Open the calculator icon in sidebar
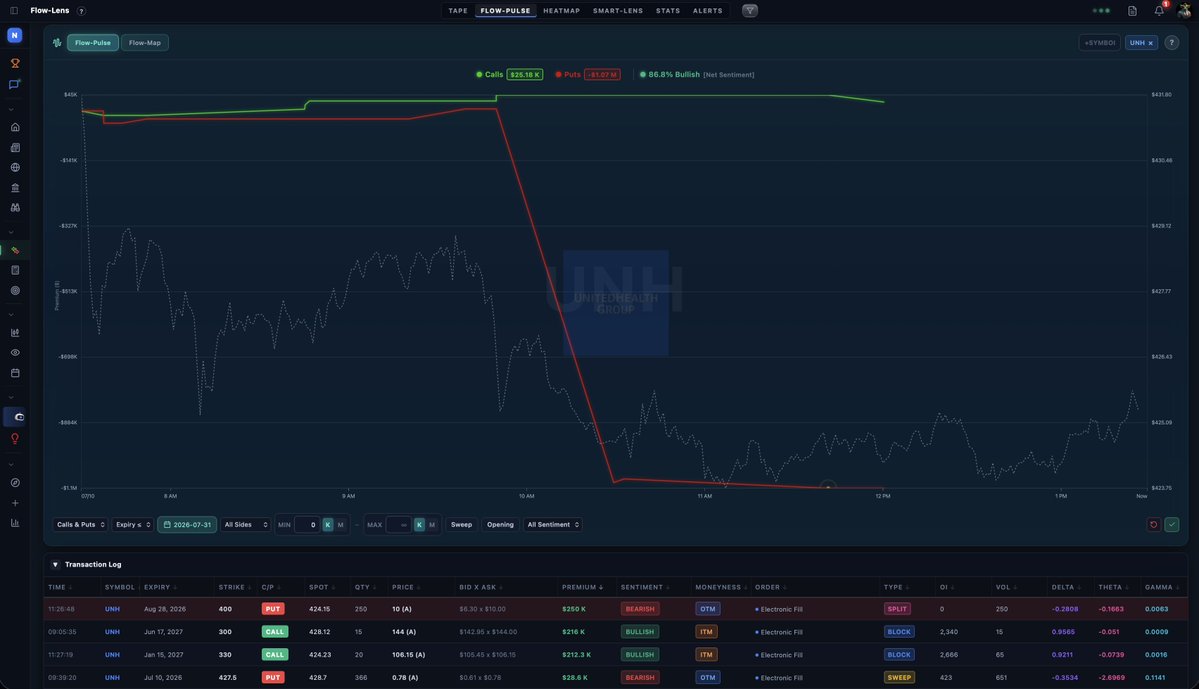 [x=15, y=270]
